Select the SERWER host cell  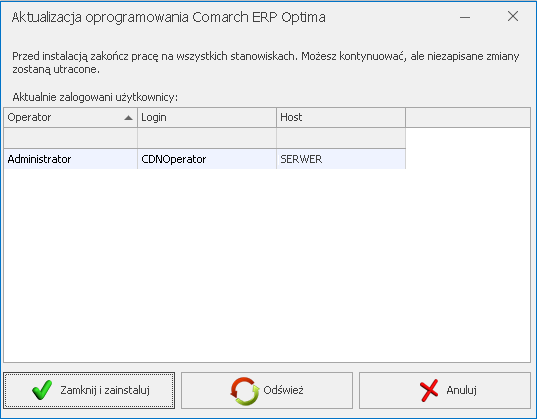[x=341, y=159]
